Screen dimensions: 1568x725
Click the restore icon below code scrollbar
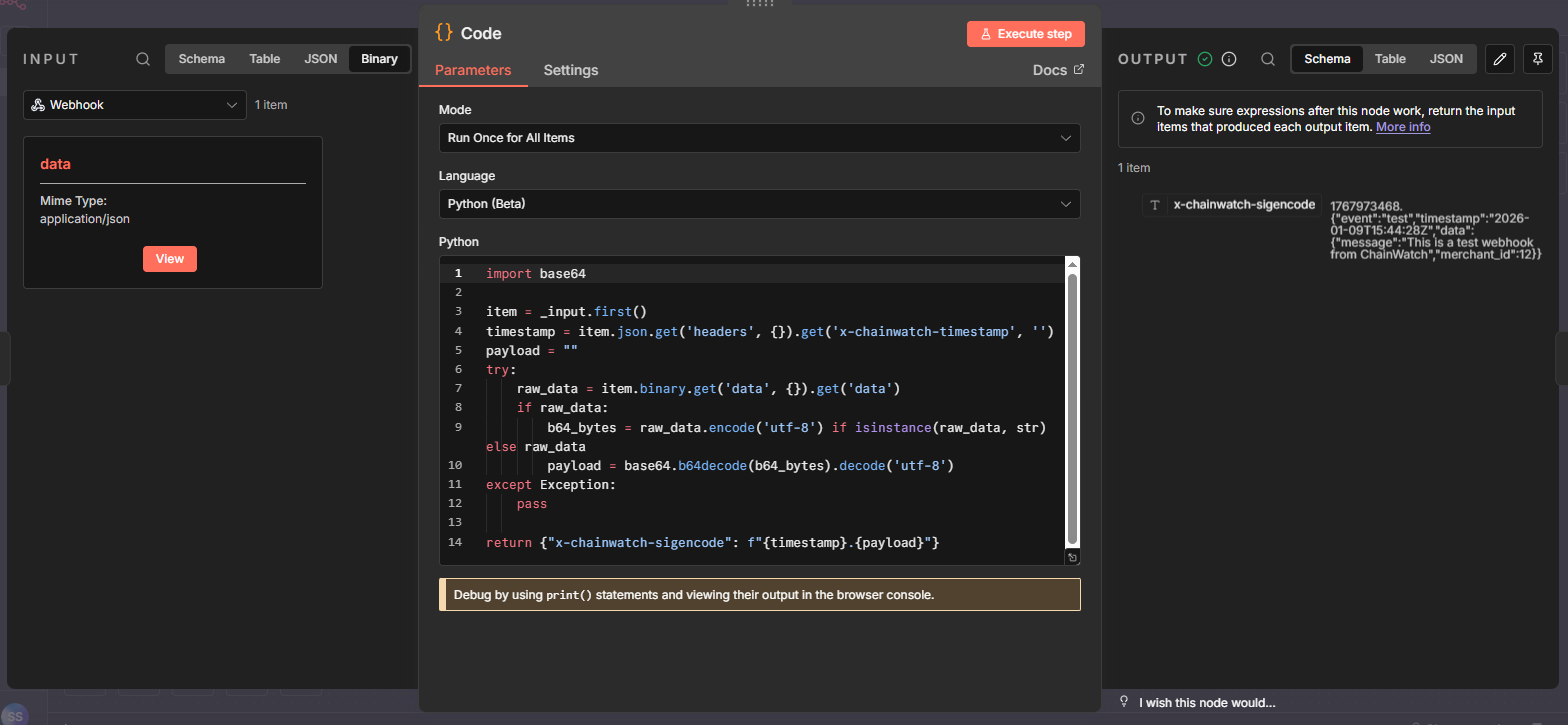1072,557
